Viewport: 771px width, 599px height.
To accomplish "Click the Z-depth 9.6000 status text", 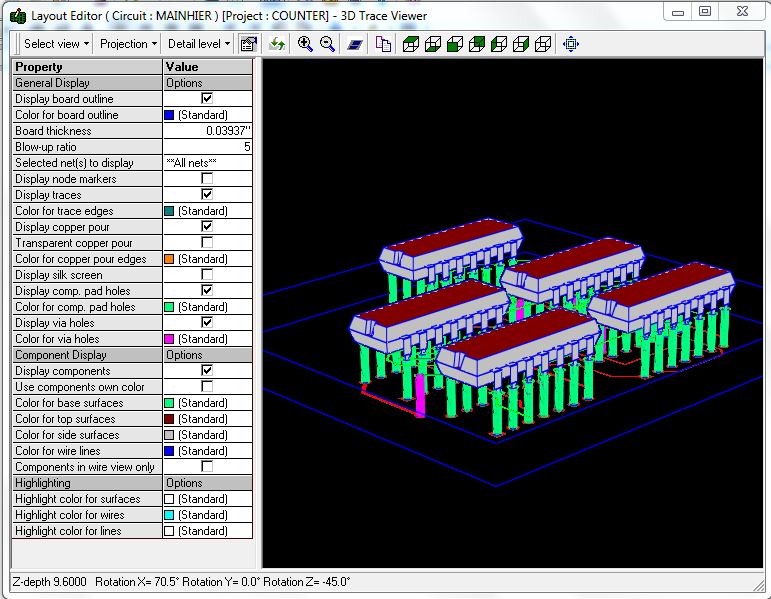I will pyautogui.click(x=49, y=582).
